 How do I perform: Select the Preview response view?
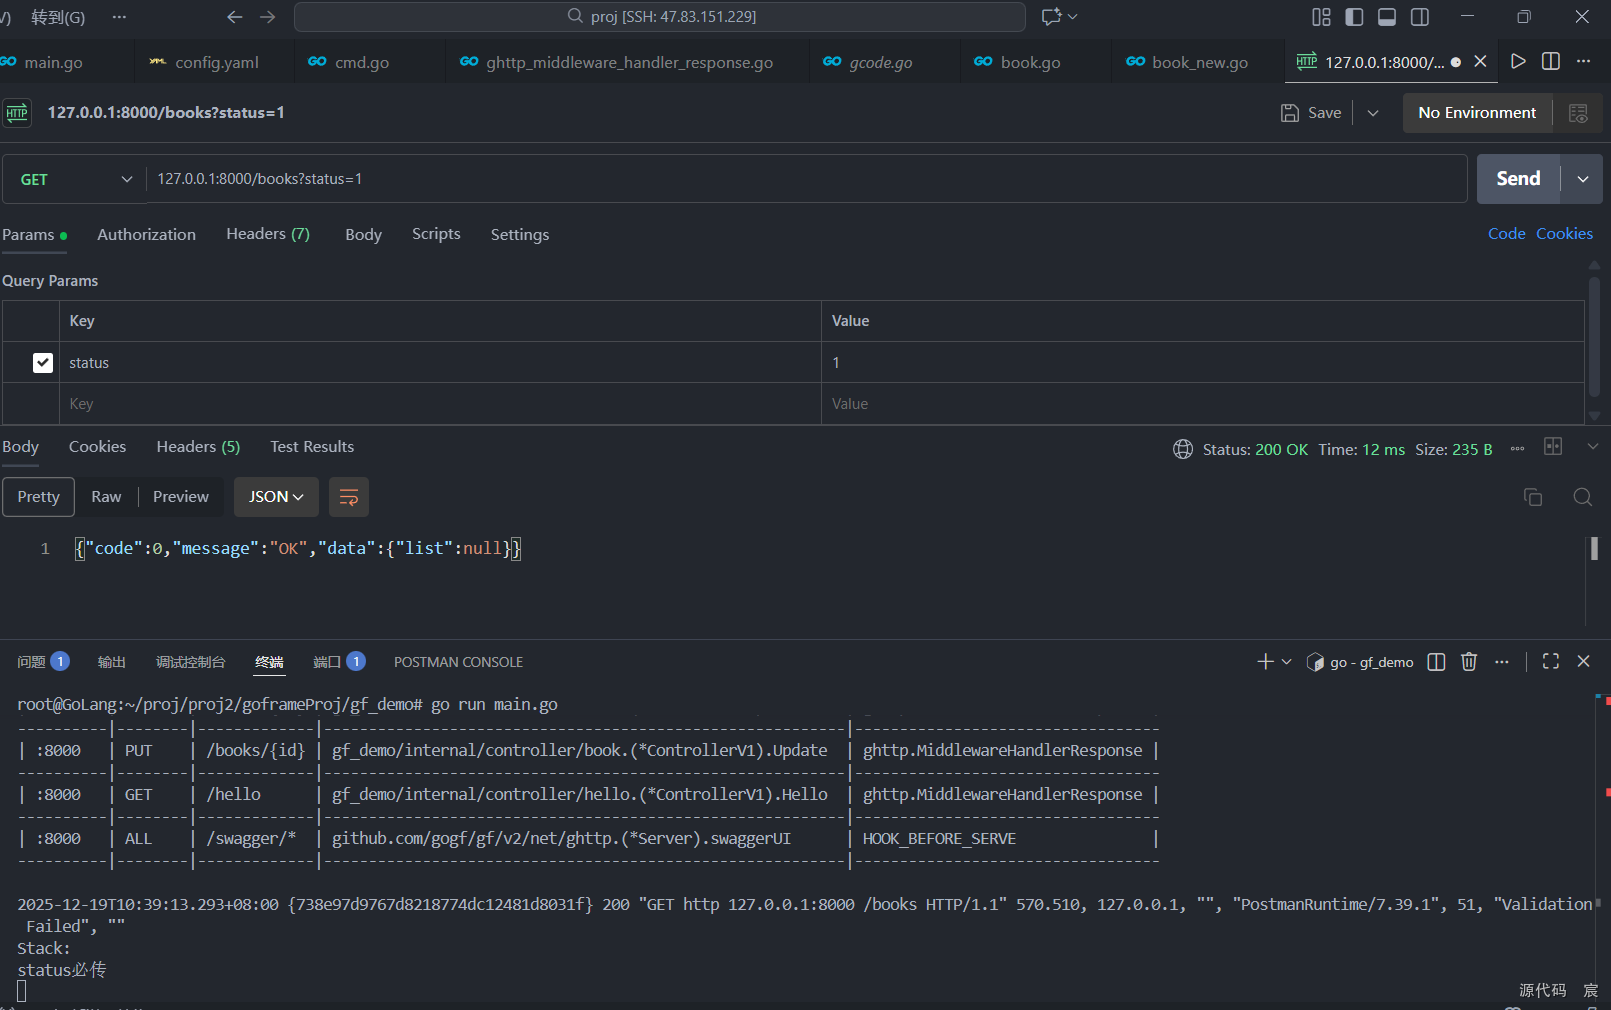(x=181, y=497)
